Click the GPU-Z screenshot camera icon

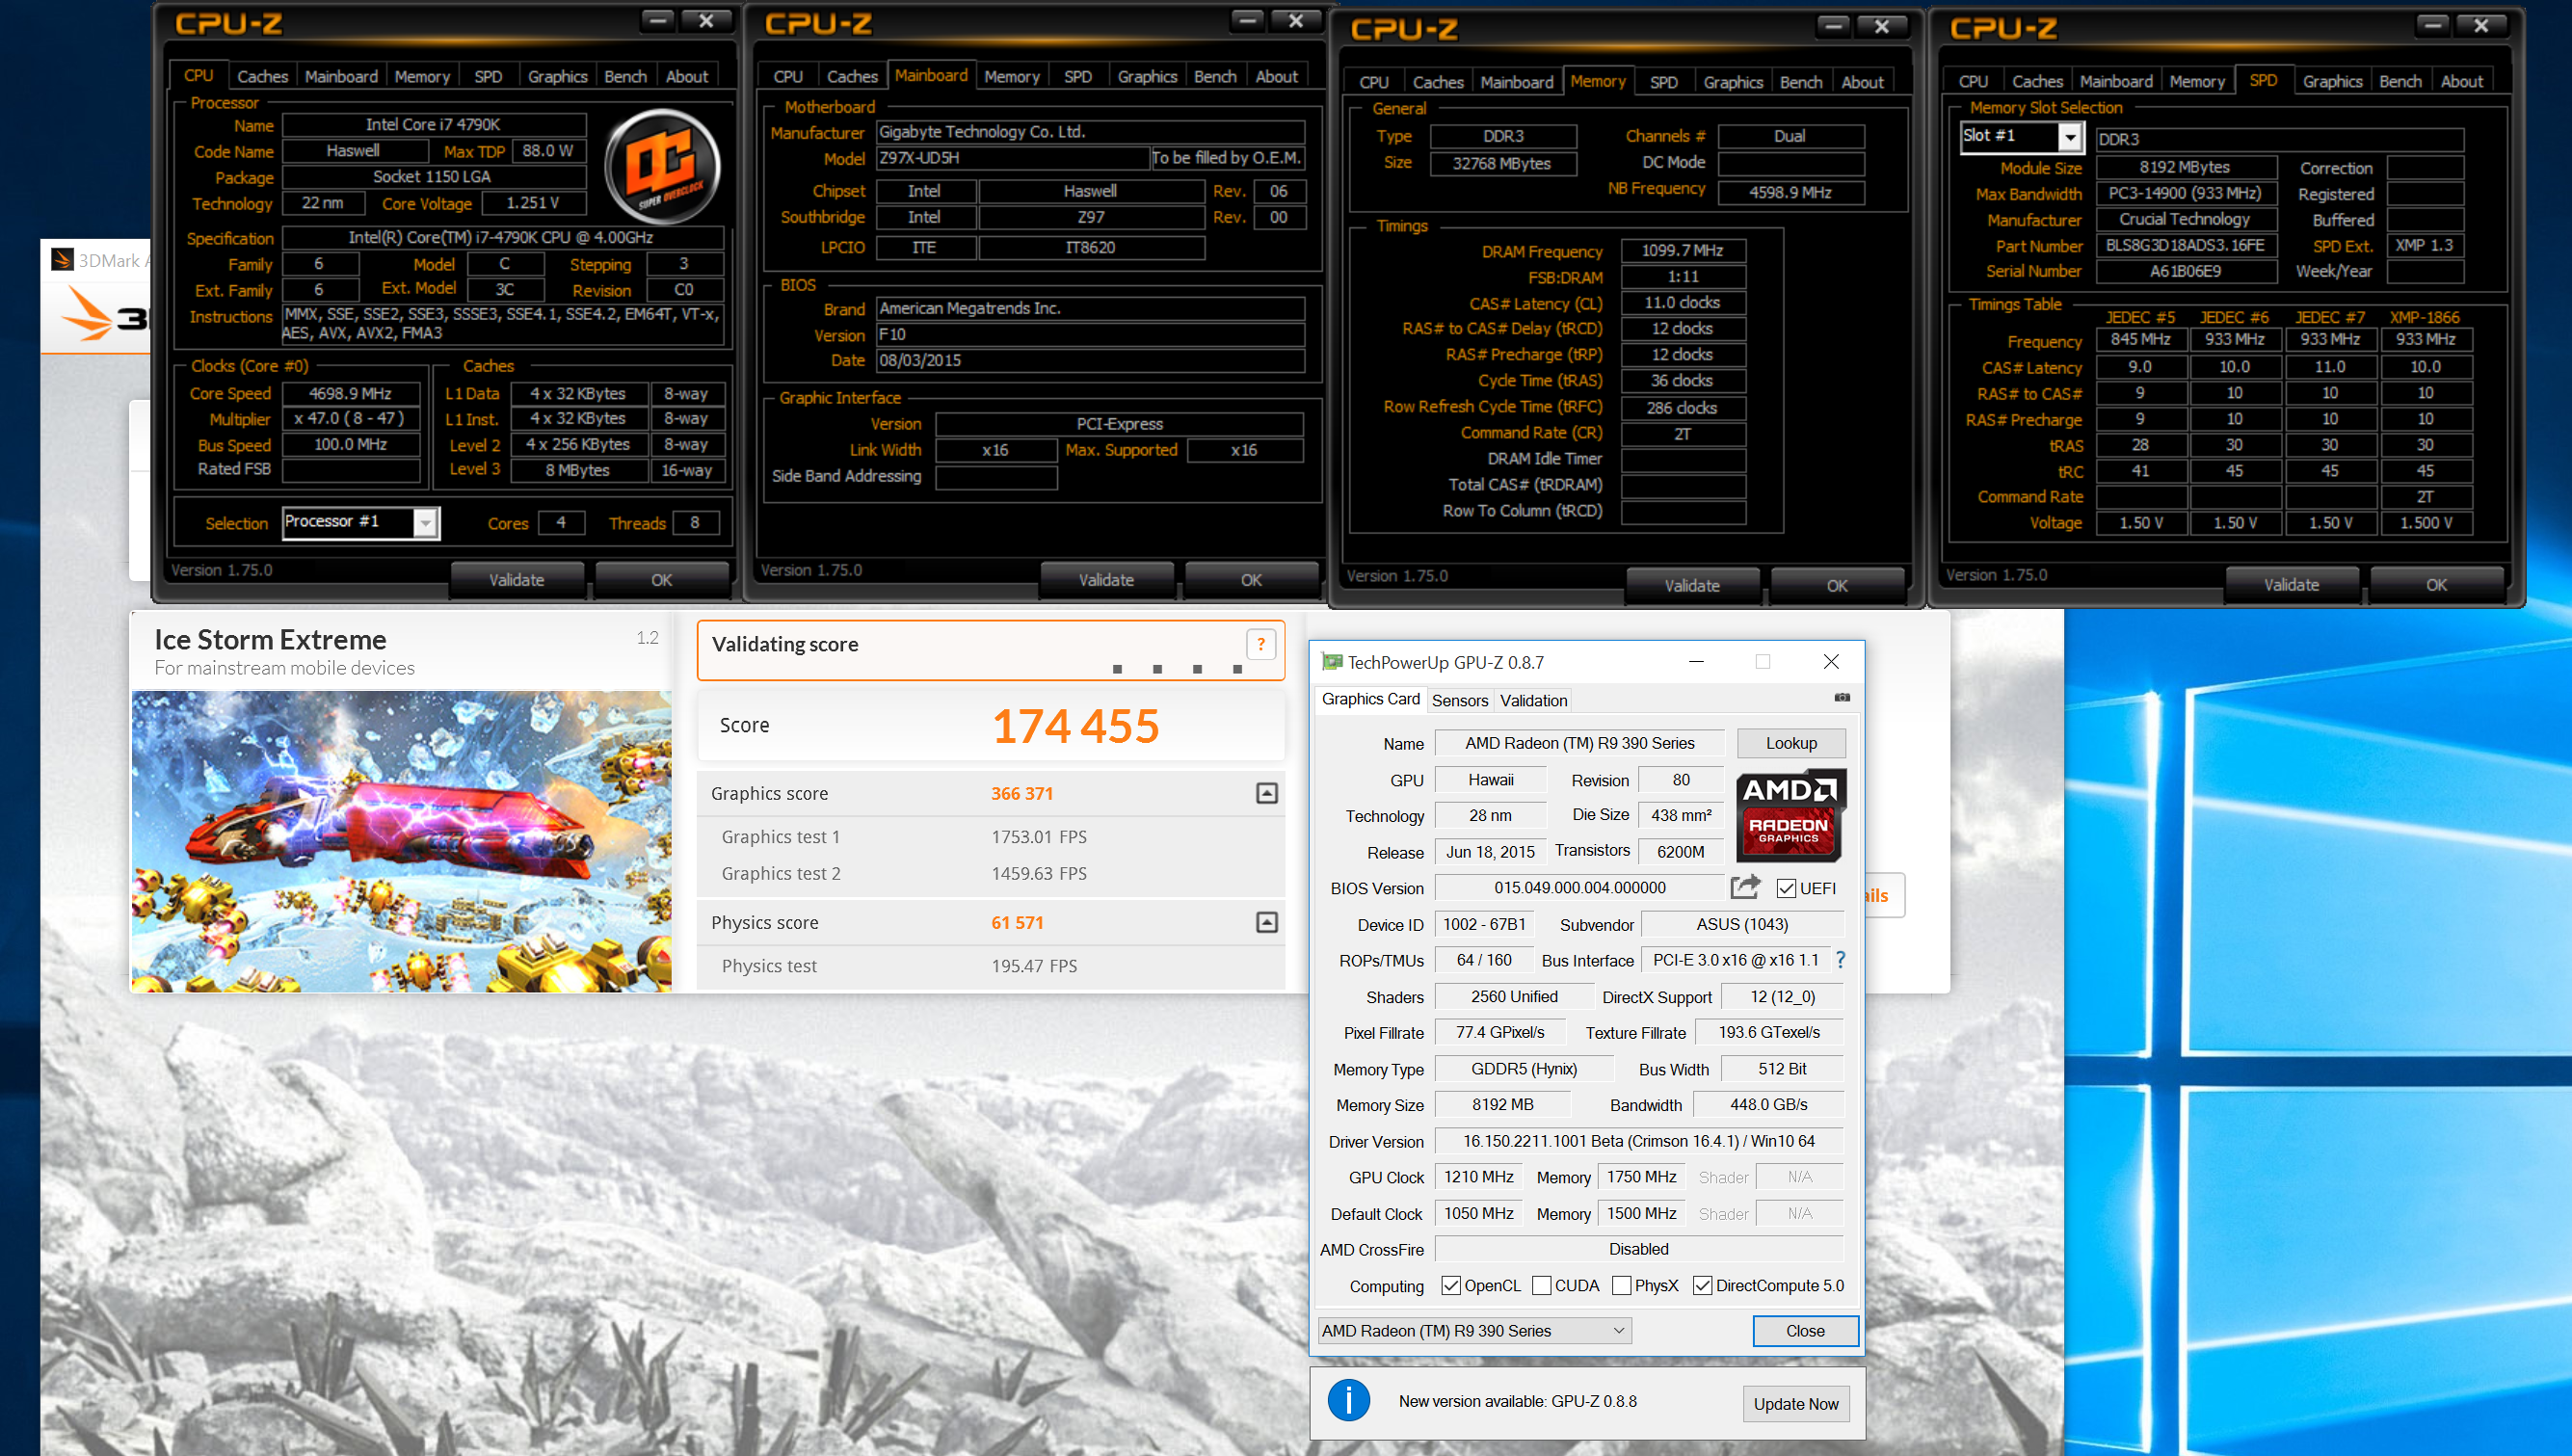tap(1842, 698)
